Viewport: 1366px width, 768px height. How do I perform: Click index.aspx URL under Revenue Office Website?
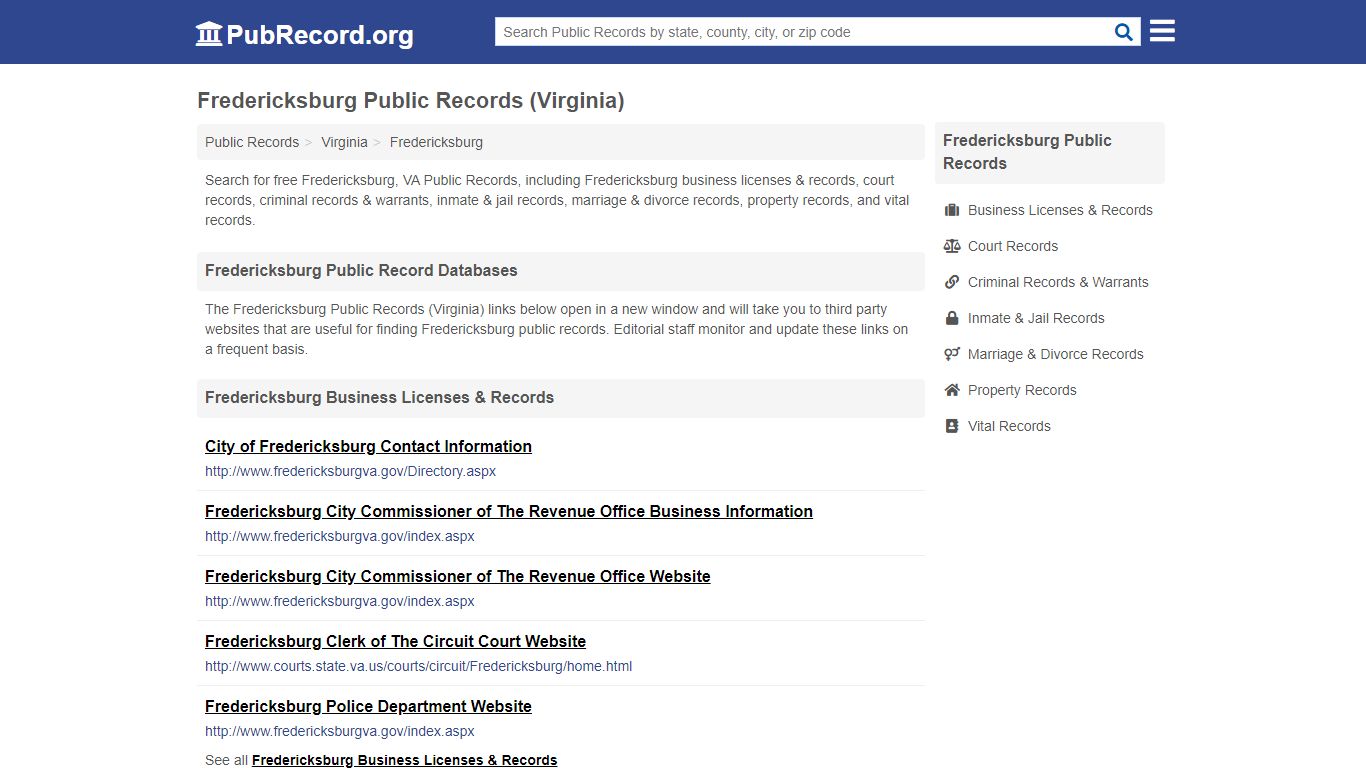[x=340, y=601]
